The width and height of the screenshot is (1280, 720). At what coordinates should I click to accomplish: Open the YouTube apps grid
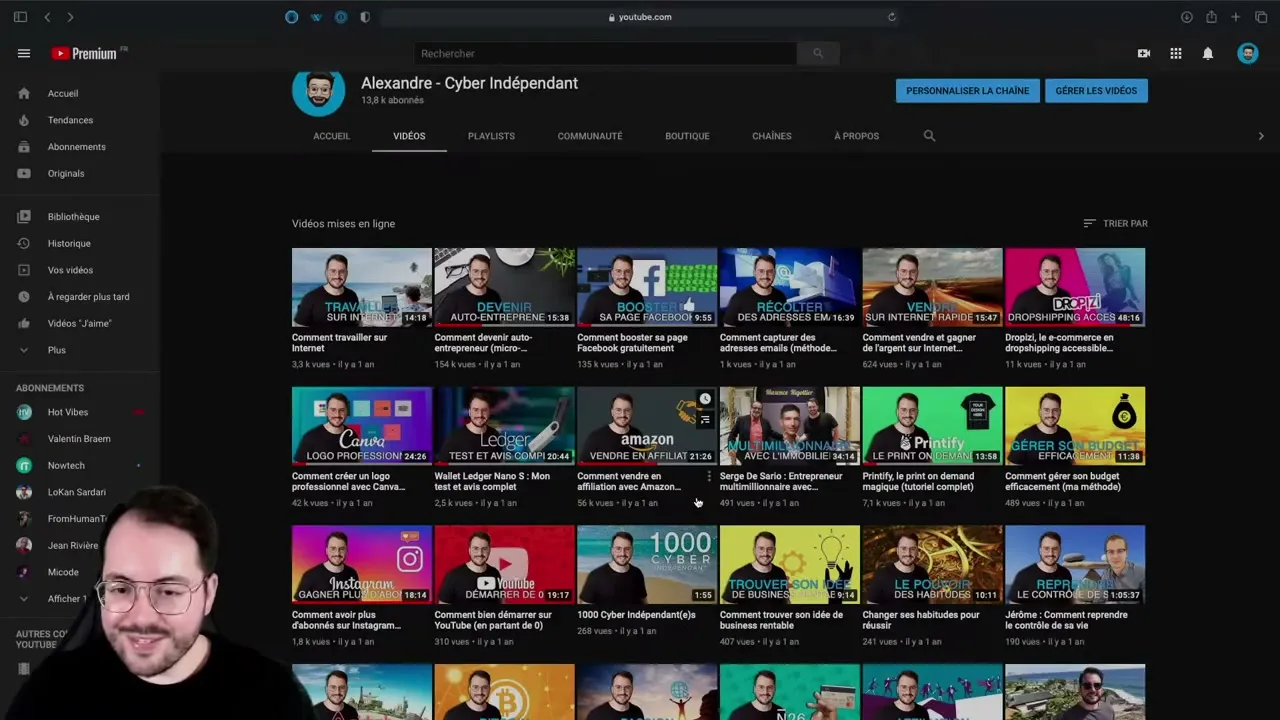(1176, 53)
